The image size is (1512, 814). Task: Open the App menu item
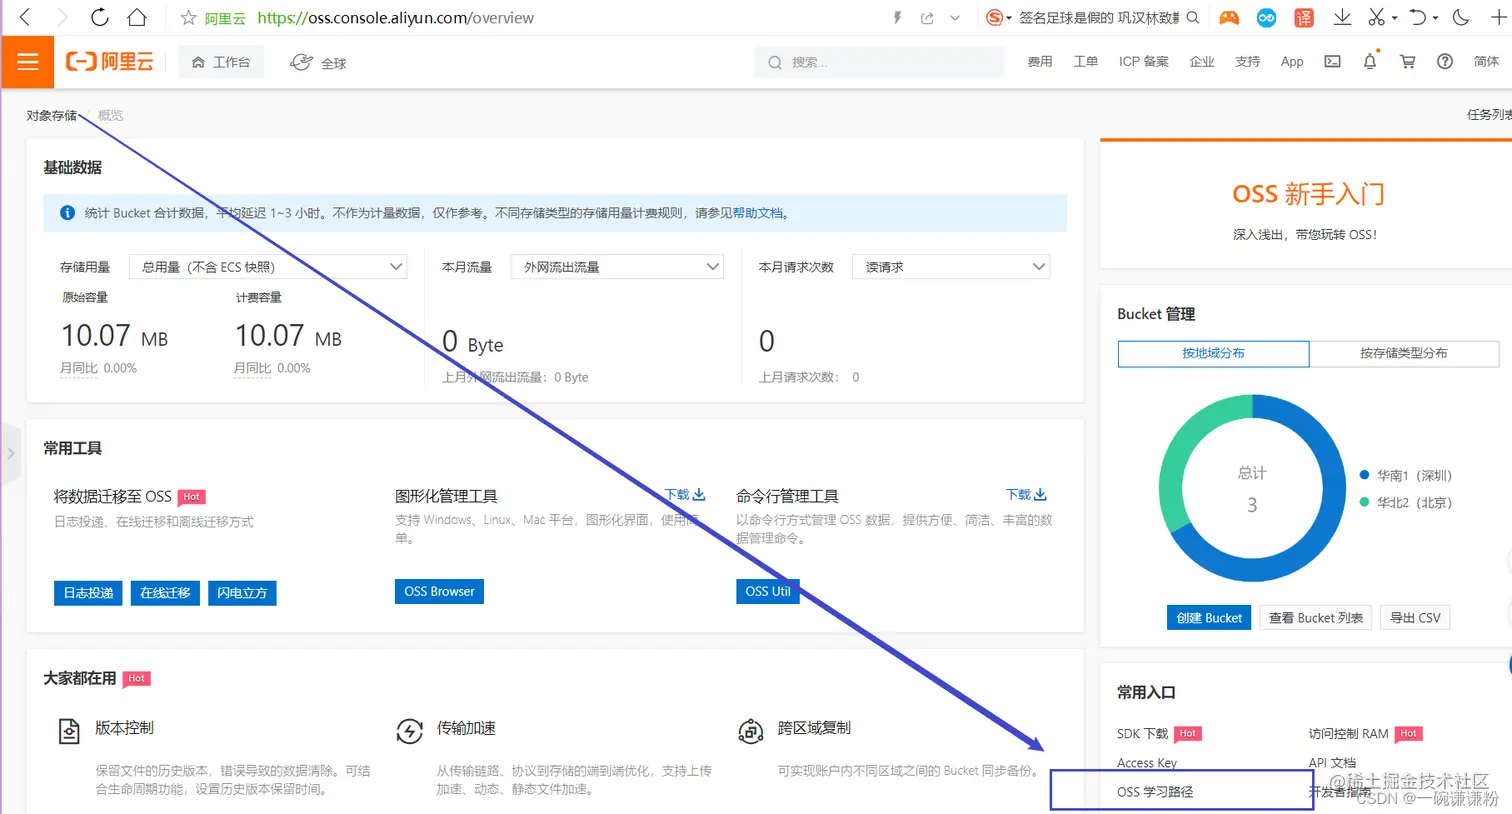1292,62
